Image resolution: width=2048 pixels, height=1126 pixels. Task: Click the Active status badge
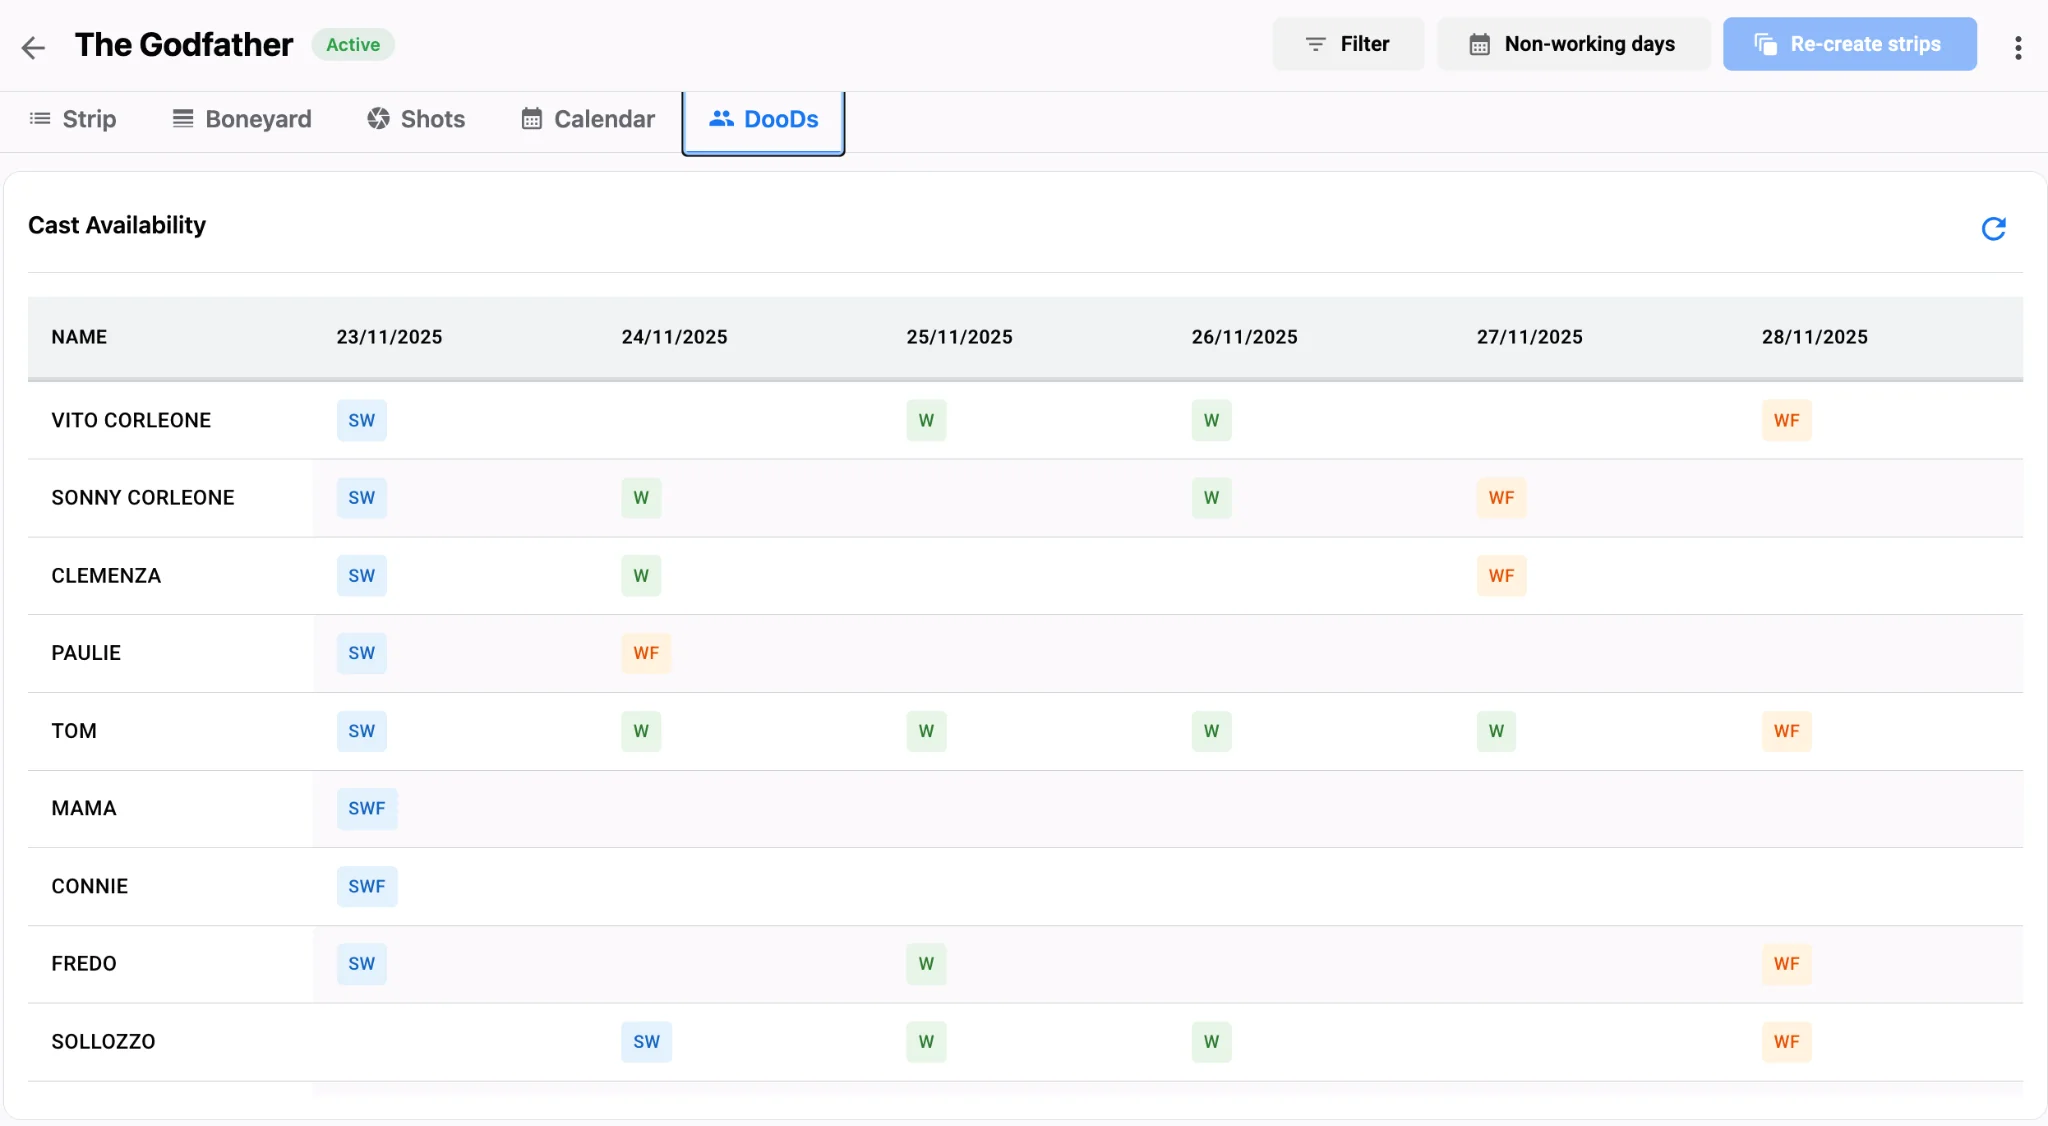pyautogui.click(x=353, y=45)
